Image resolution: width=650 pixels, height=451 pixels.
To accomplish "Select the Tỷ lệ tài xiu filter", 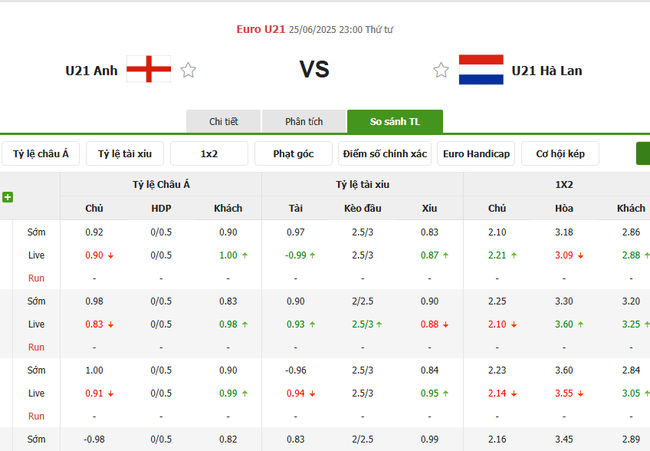I will pyautogui.click(x=125, y=154).
